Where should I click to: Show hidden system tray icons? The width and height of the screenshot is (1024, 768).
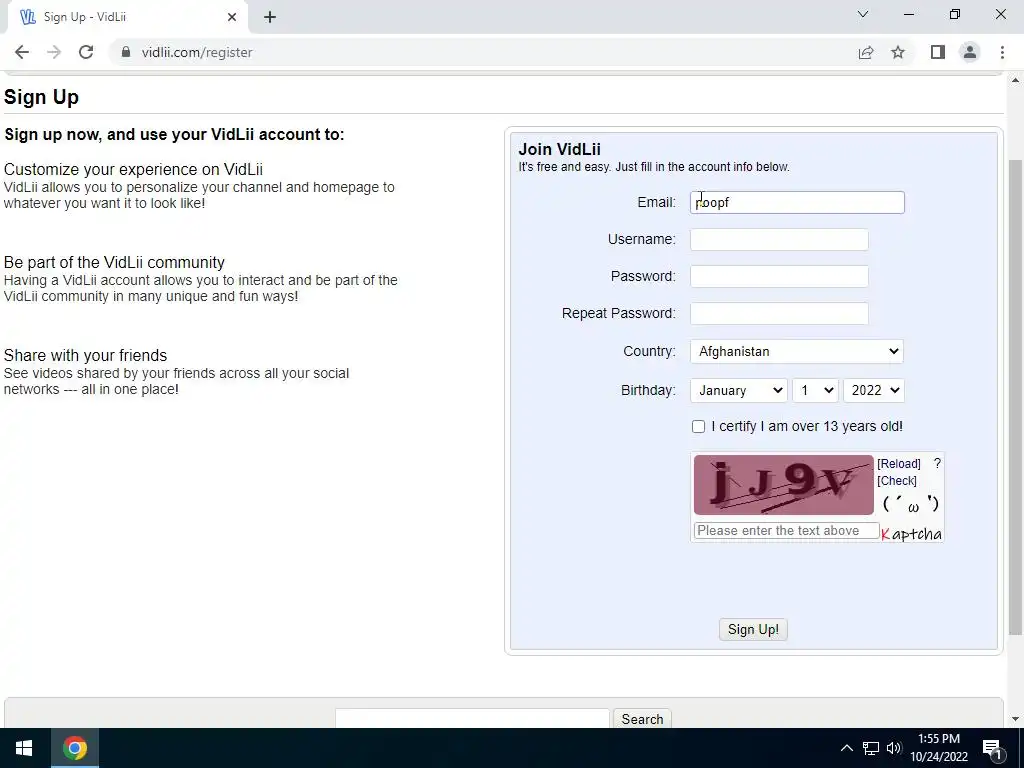(846, 748)
